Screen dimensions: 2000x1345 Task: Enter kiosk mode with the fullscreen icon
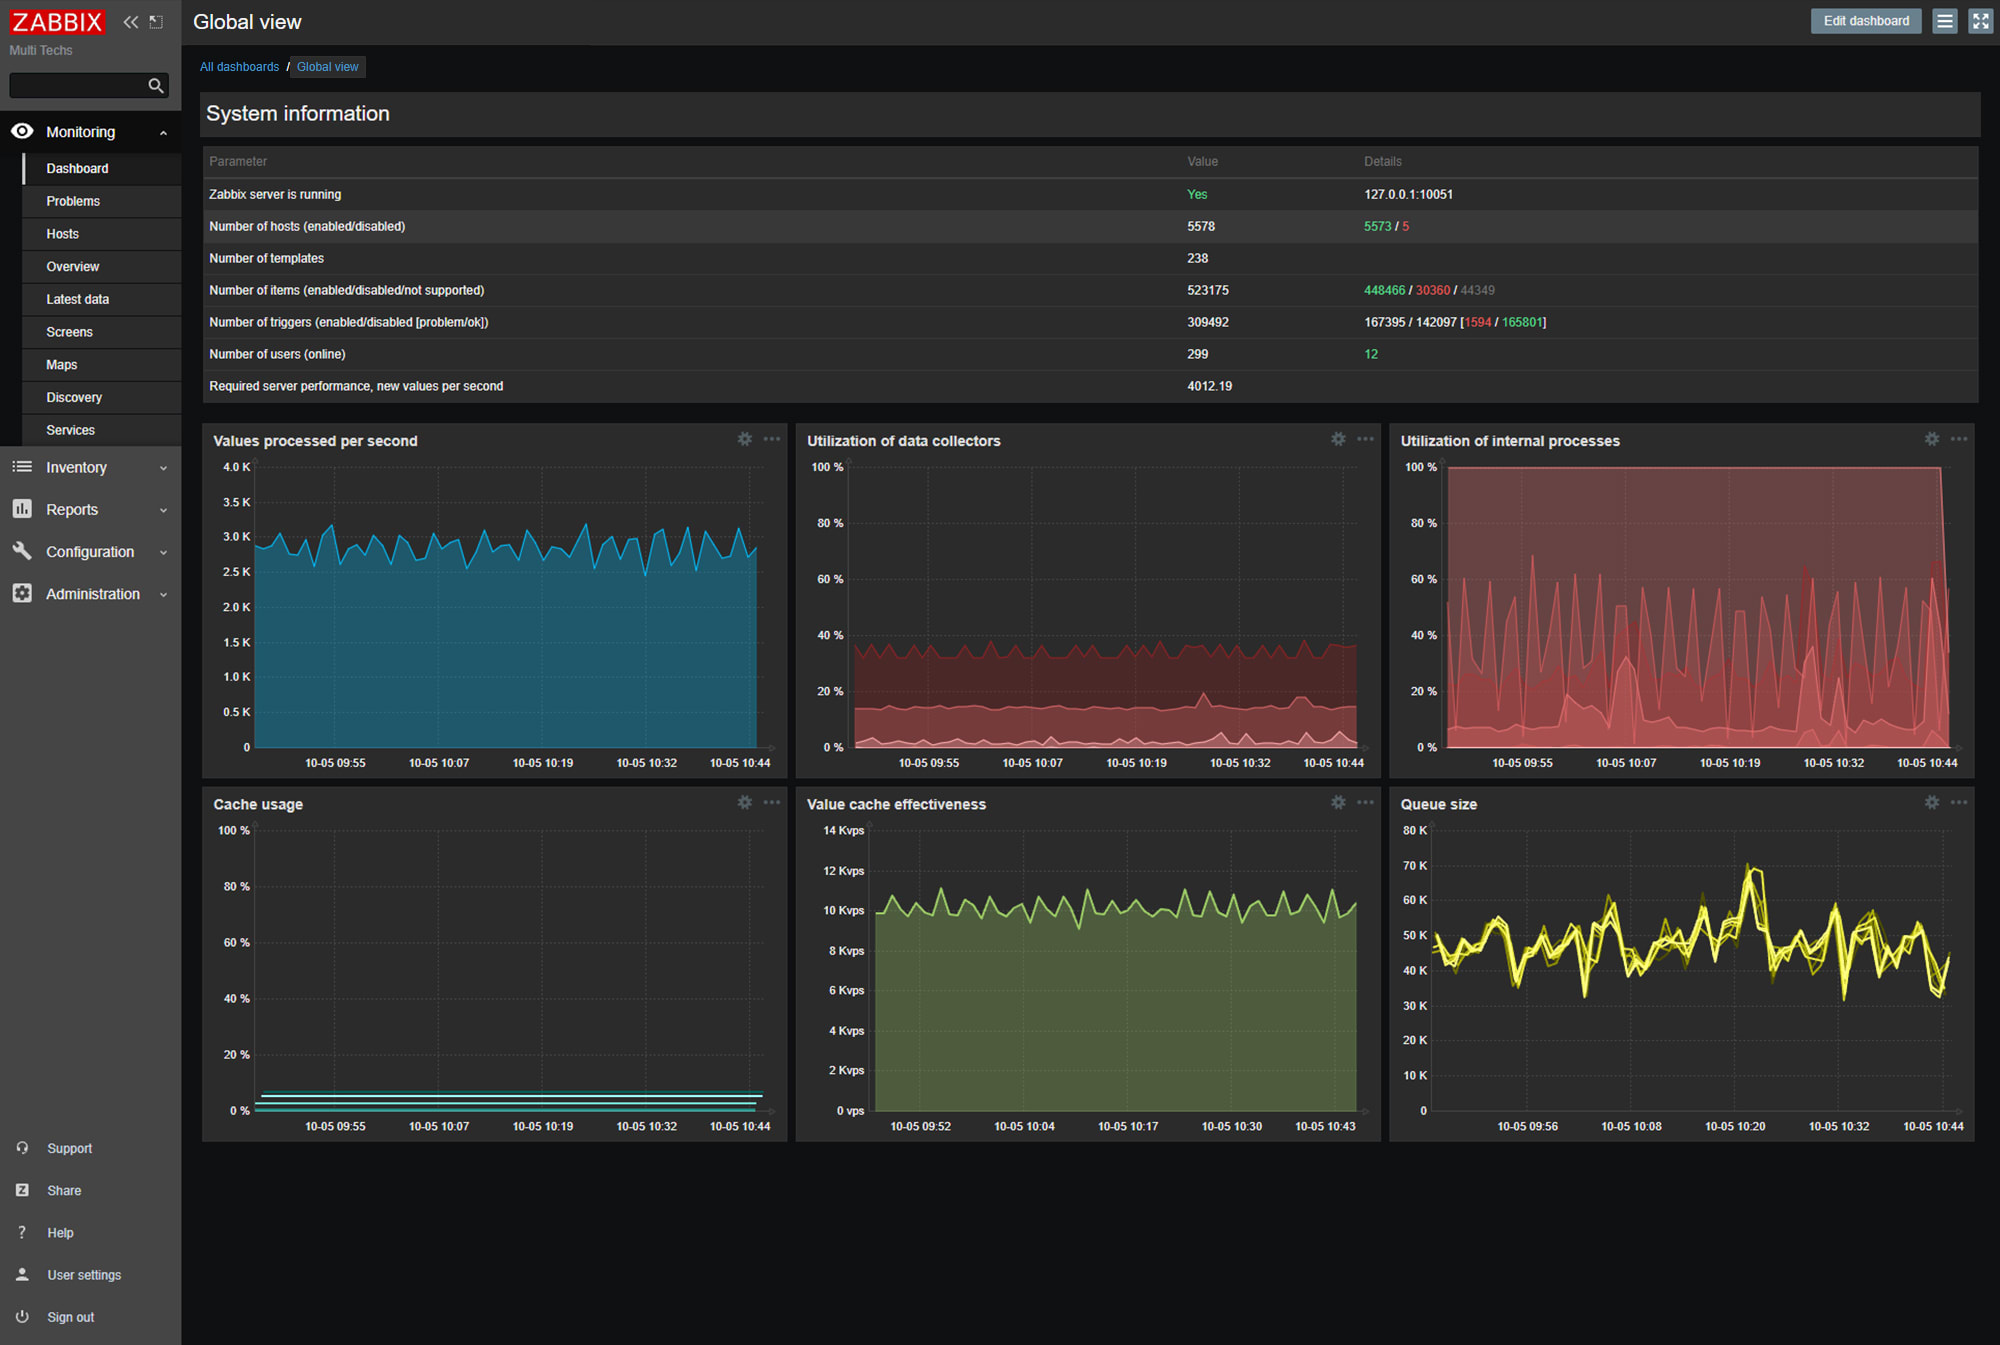(1981, 21)
